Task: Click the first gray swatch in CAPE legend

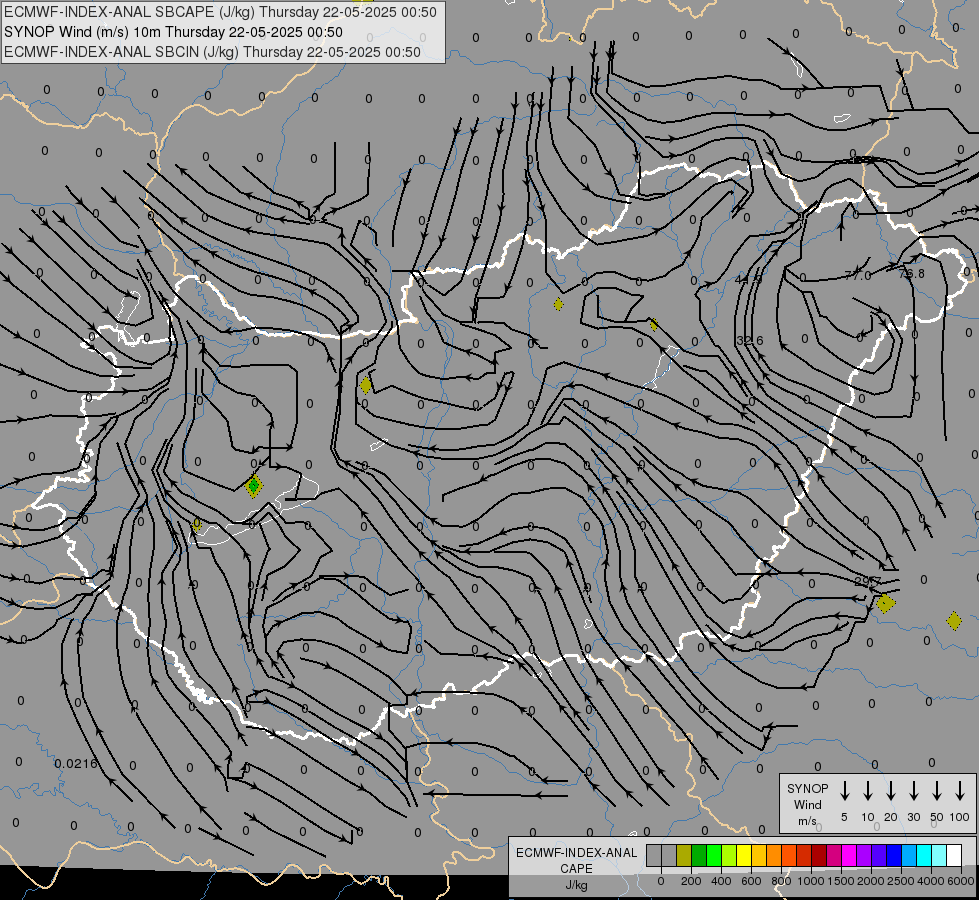Action: (654, 856)
